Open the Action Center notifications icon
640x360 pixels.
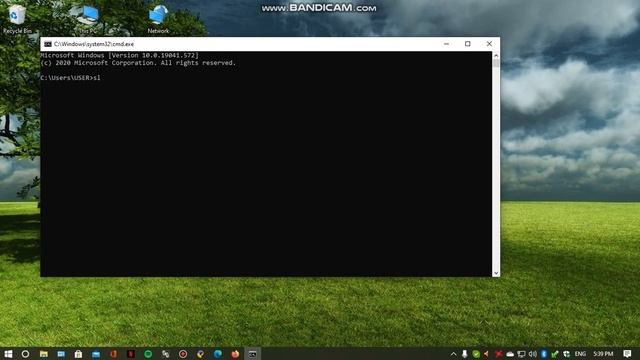(627, 354)
